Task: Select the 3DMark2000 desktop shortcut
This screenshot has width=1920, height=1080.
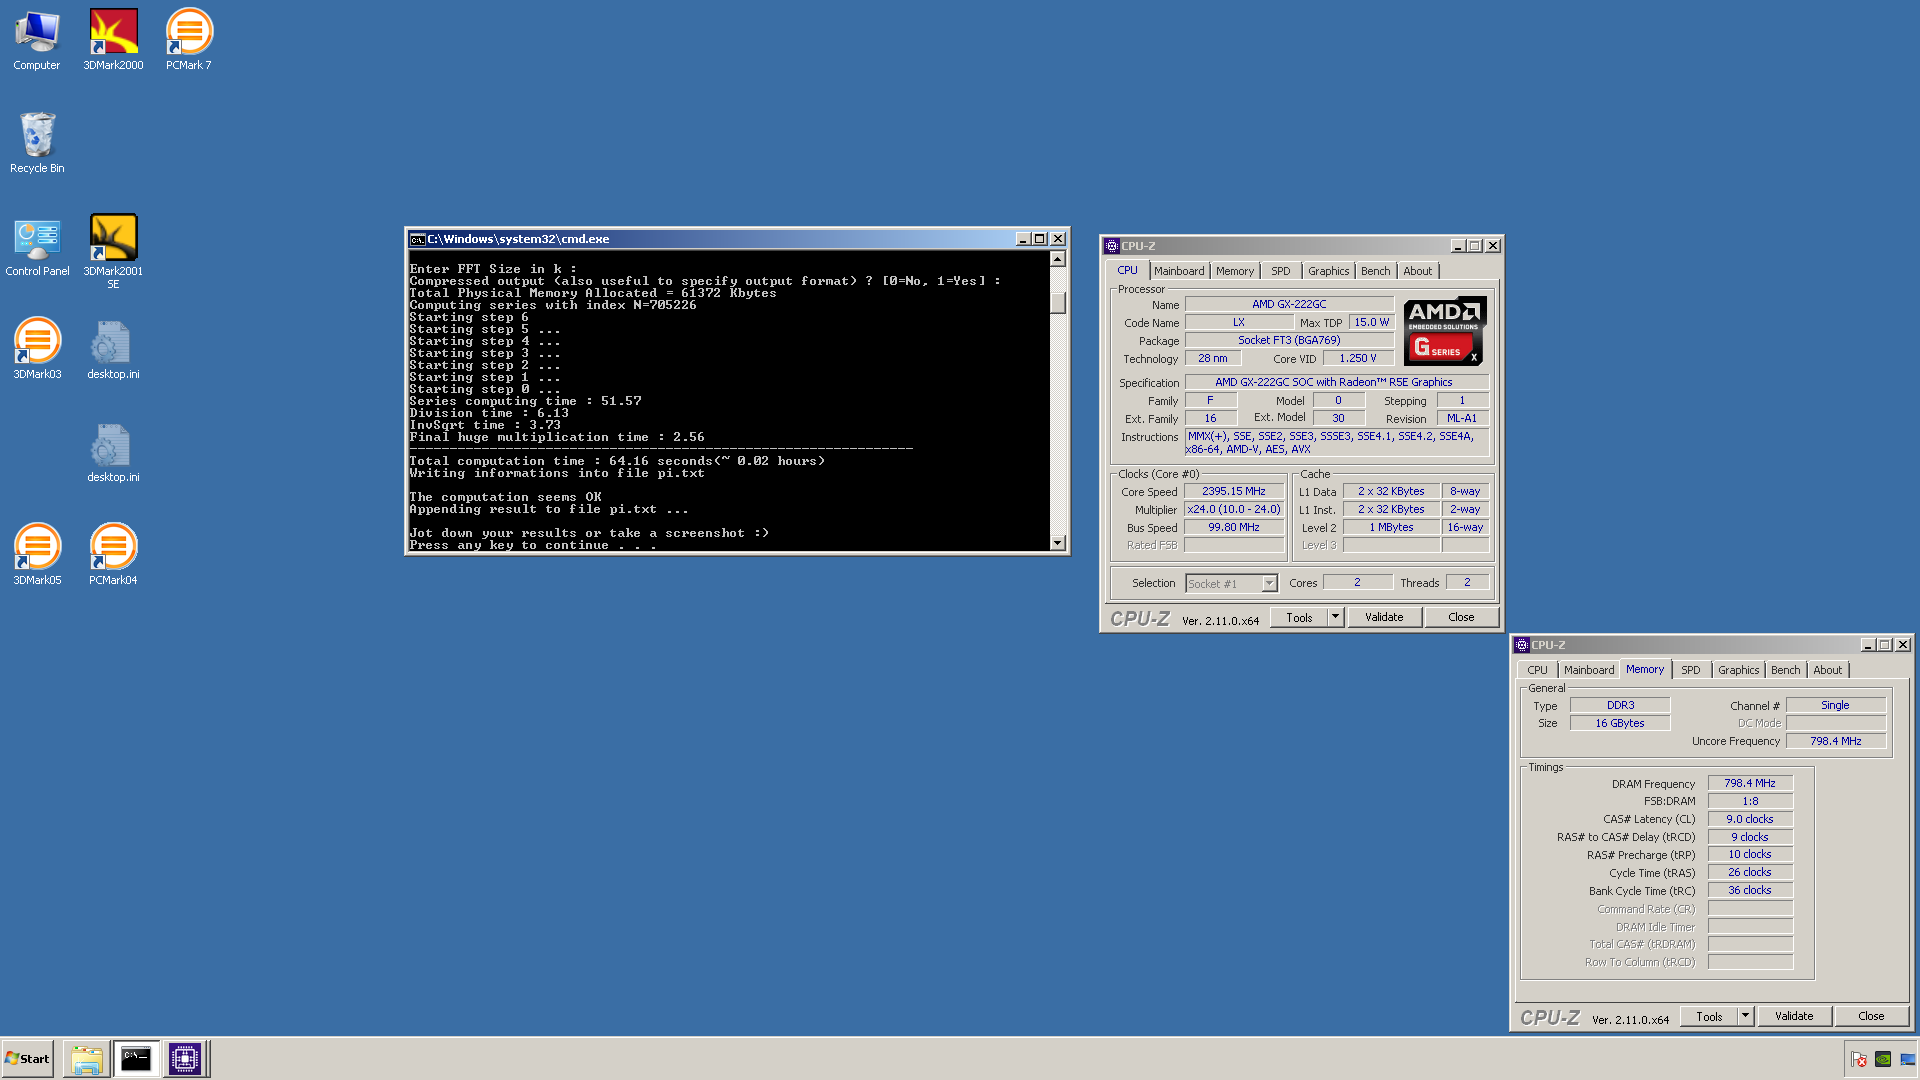Action: pyautogui.click(x=113, y=40)
